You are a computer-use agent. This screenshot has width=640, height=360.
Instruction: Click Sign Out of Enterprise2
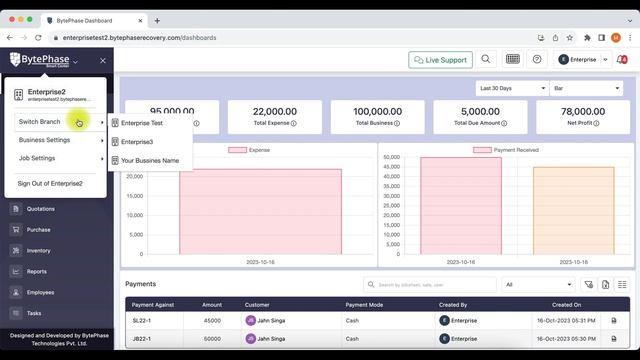(x=50, y=184)
